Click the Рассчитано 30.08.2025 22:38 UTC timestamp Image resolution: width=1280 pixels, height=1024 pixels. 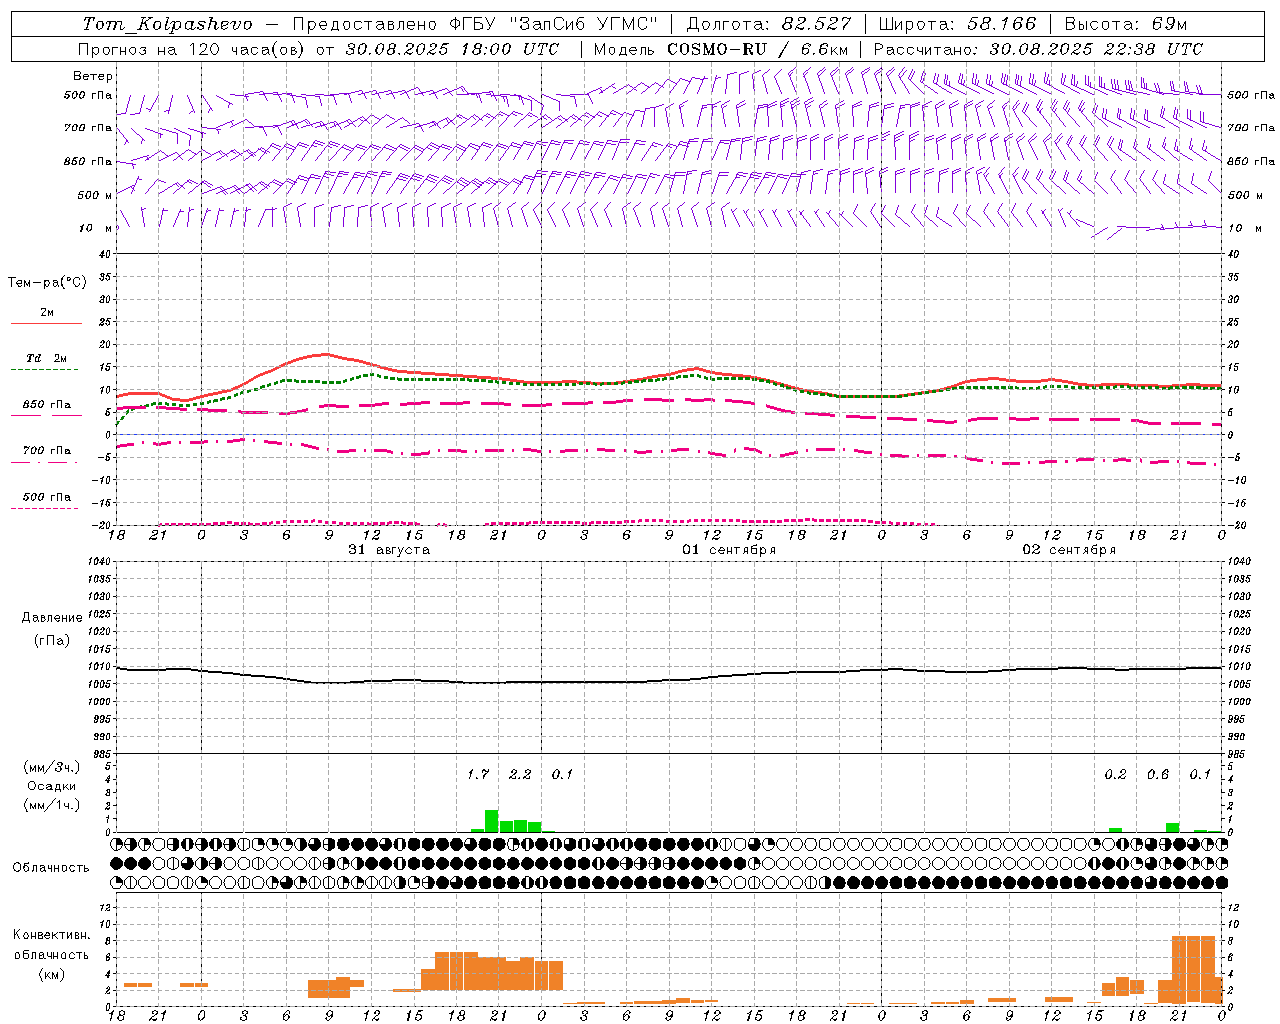[x=1038, y=49]
